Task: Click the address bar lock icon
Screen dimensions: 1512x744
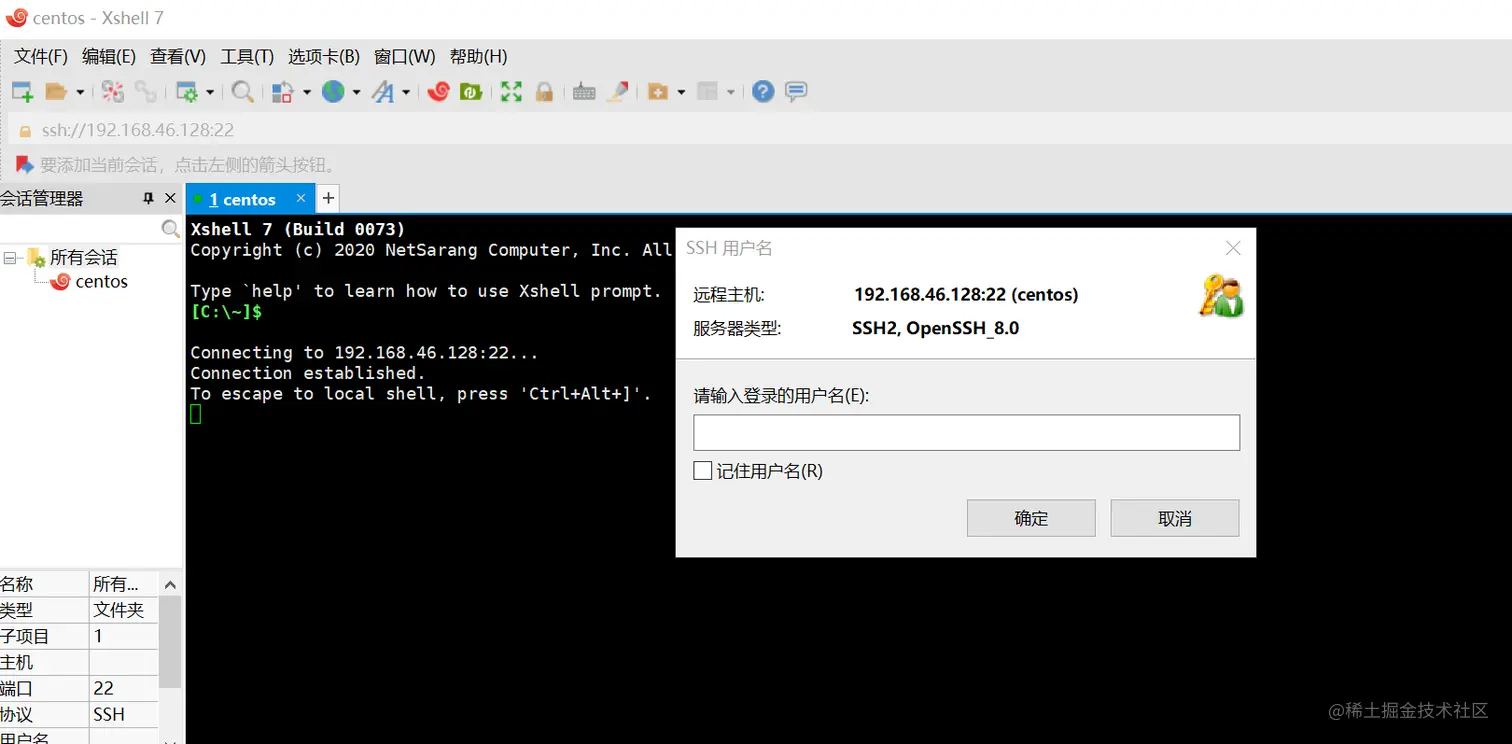Action: (x=26, y=130)
